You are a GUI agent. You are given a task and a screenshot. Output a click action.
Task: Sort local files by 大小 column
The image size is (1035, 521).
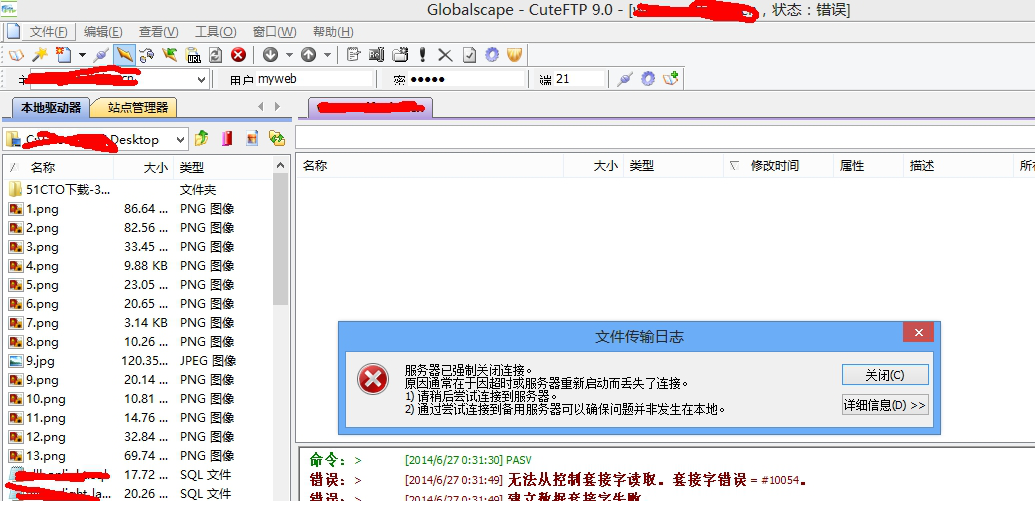[x=143, y=168]
